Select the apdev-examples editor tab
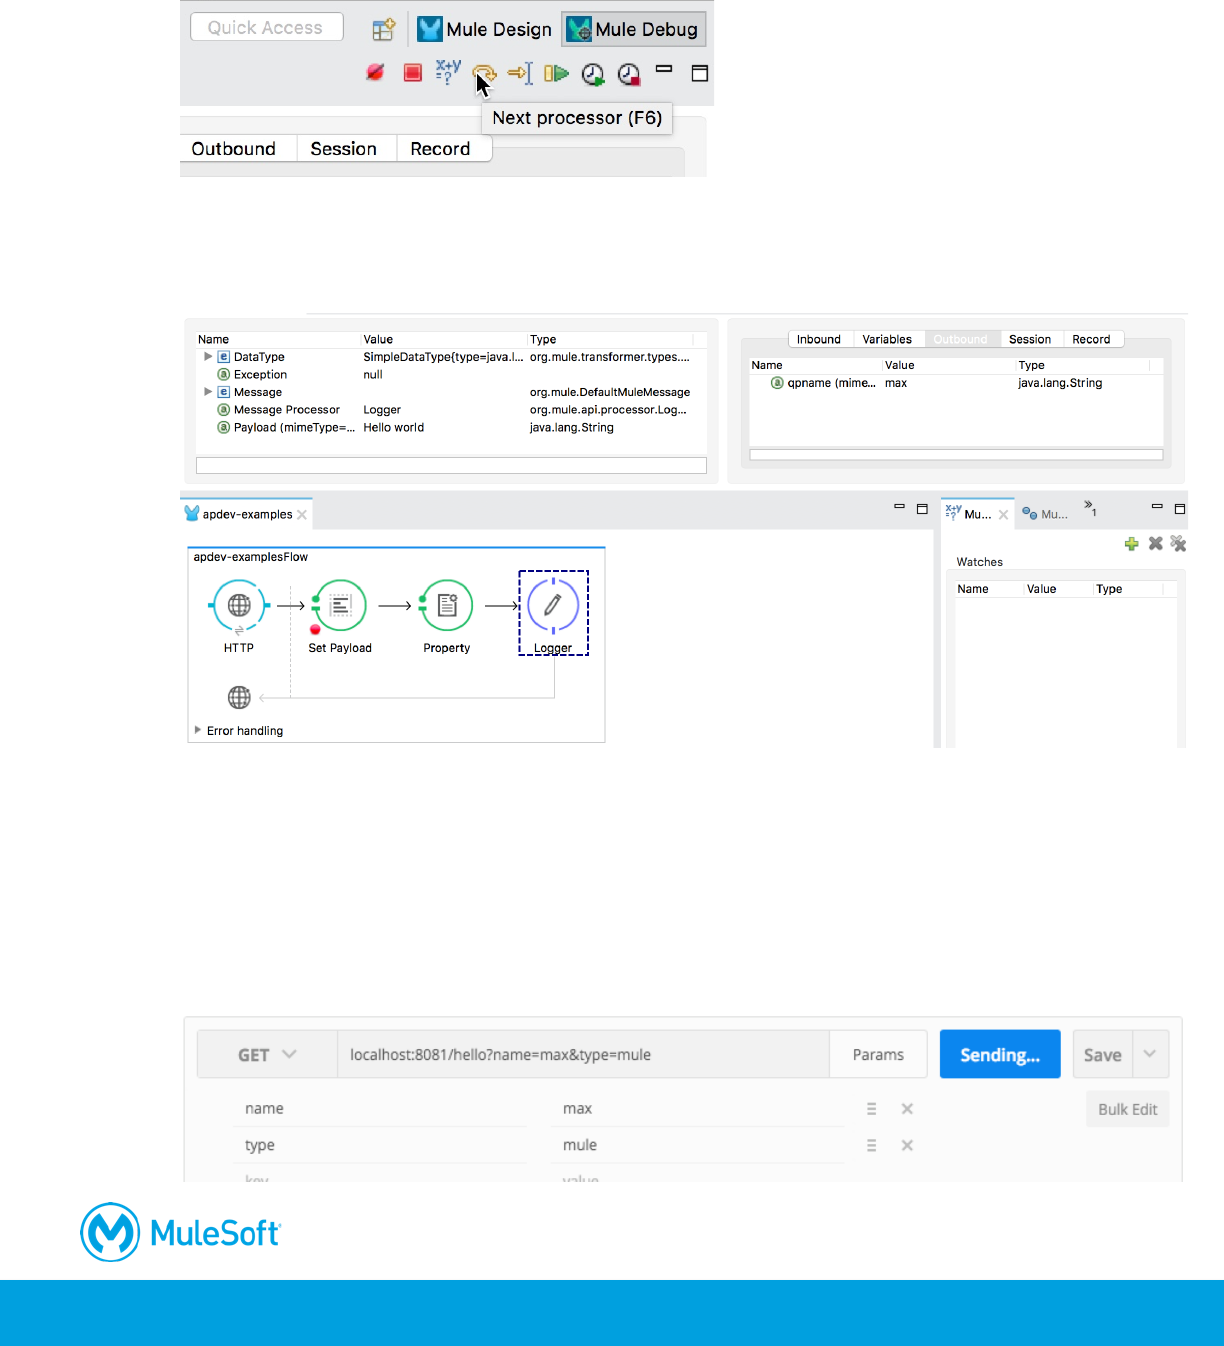This screenshot has width=1224, height=1346. pos(247,514)
